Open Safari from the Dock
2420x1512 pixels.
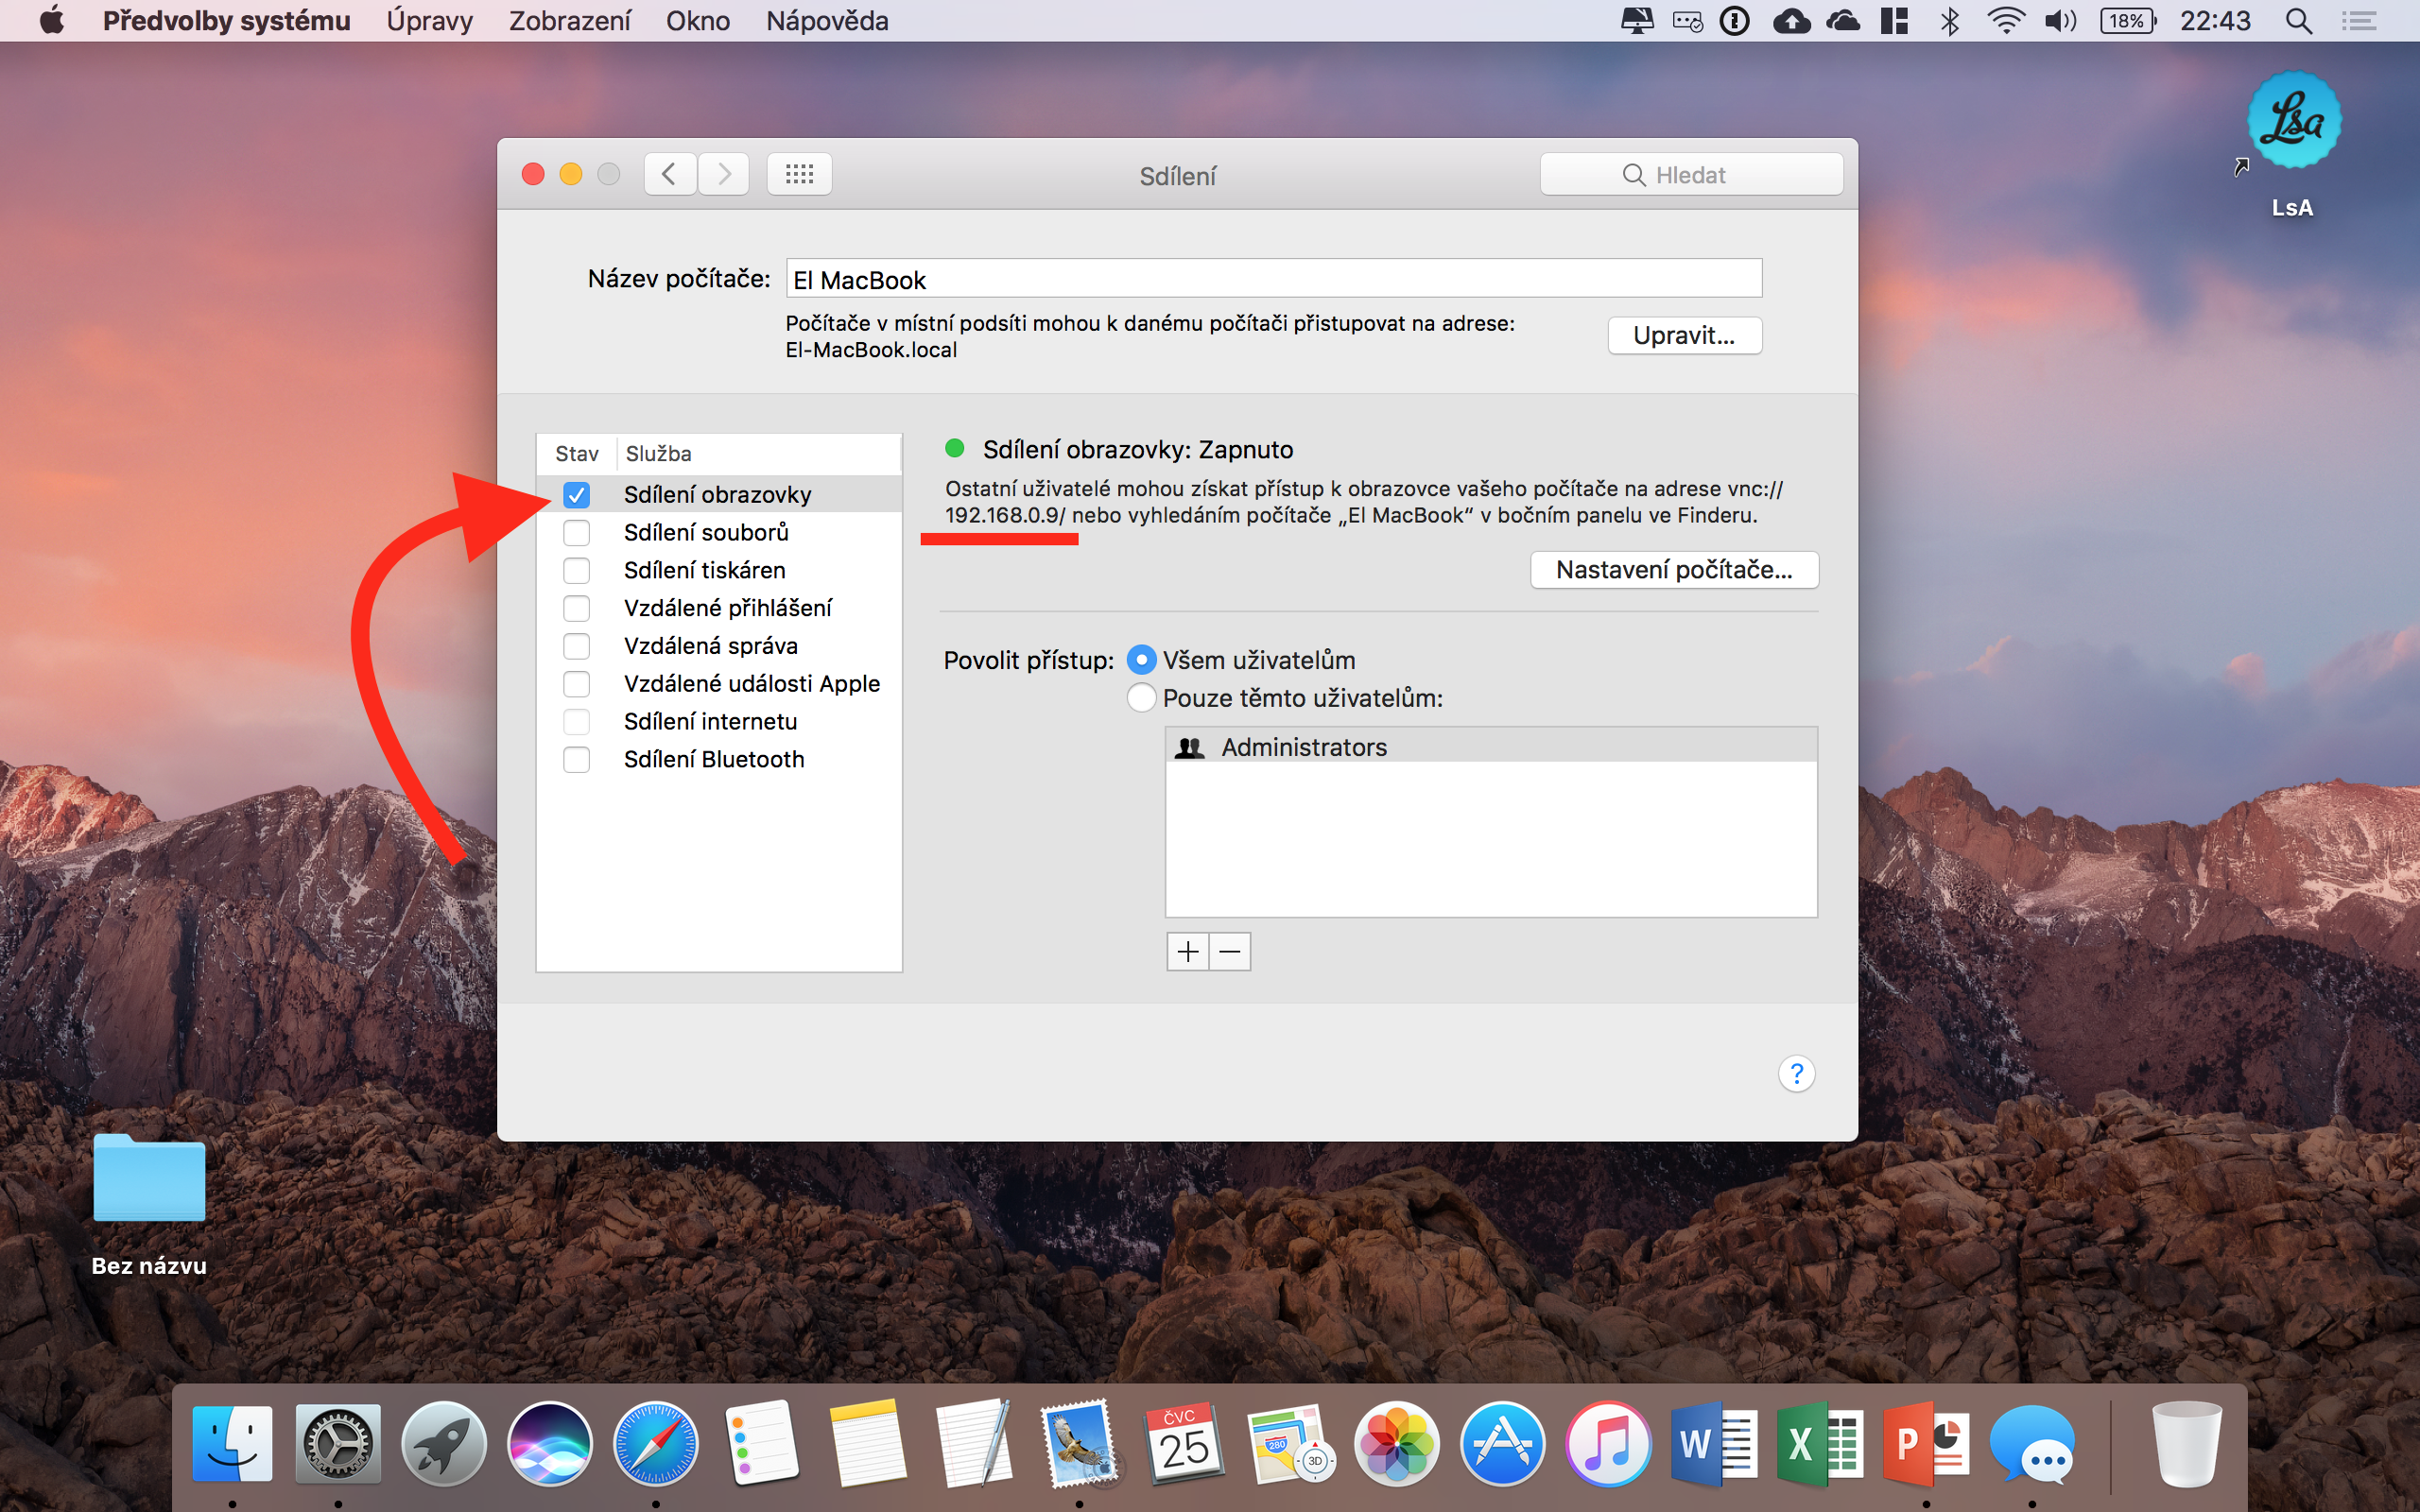click(x=655, y=1444)
